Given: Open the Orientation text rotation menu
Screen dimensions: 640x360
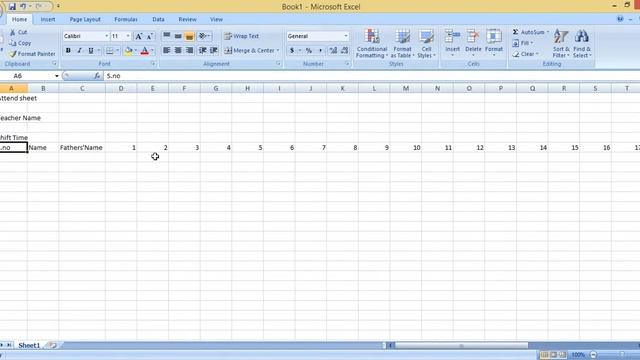Looking at the screenshot, I should (204, 36).
